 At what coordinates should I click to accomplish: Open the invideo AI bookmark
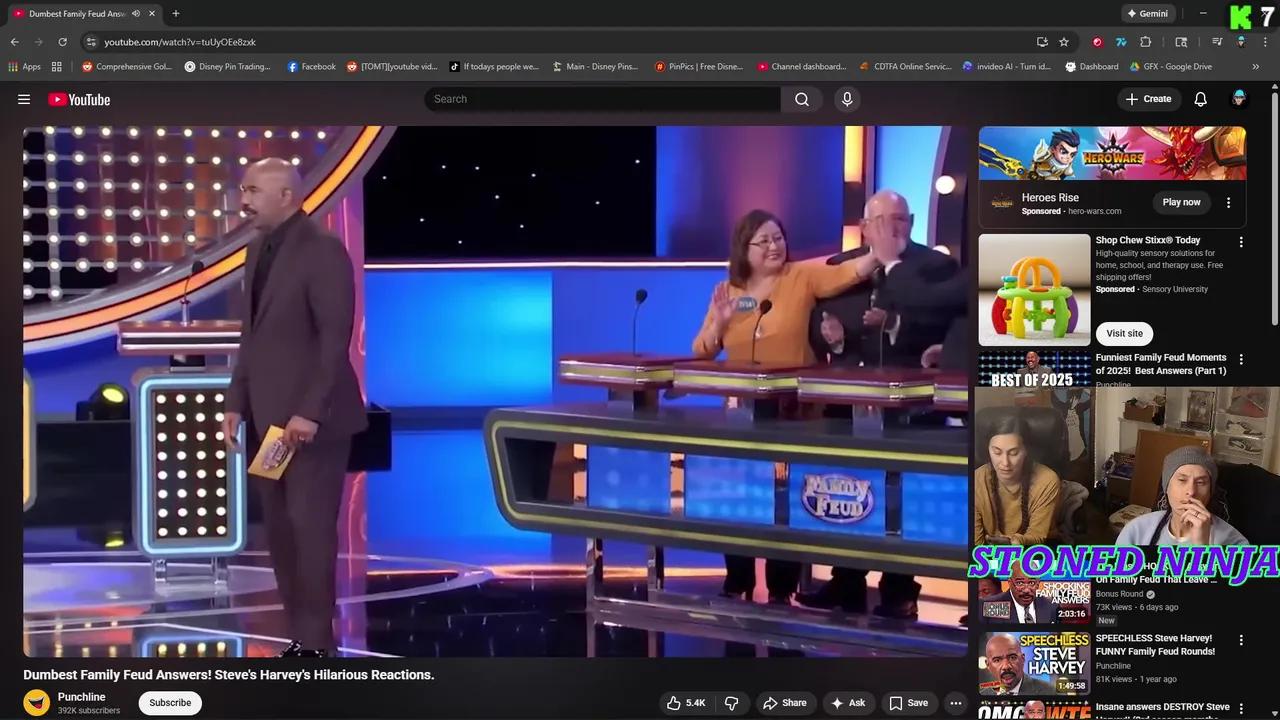point(1007,67)
